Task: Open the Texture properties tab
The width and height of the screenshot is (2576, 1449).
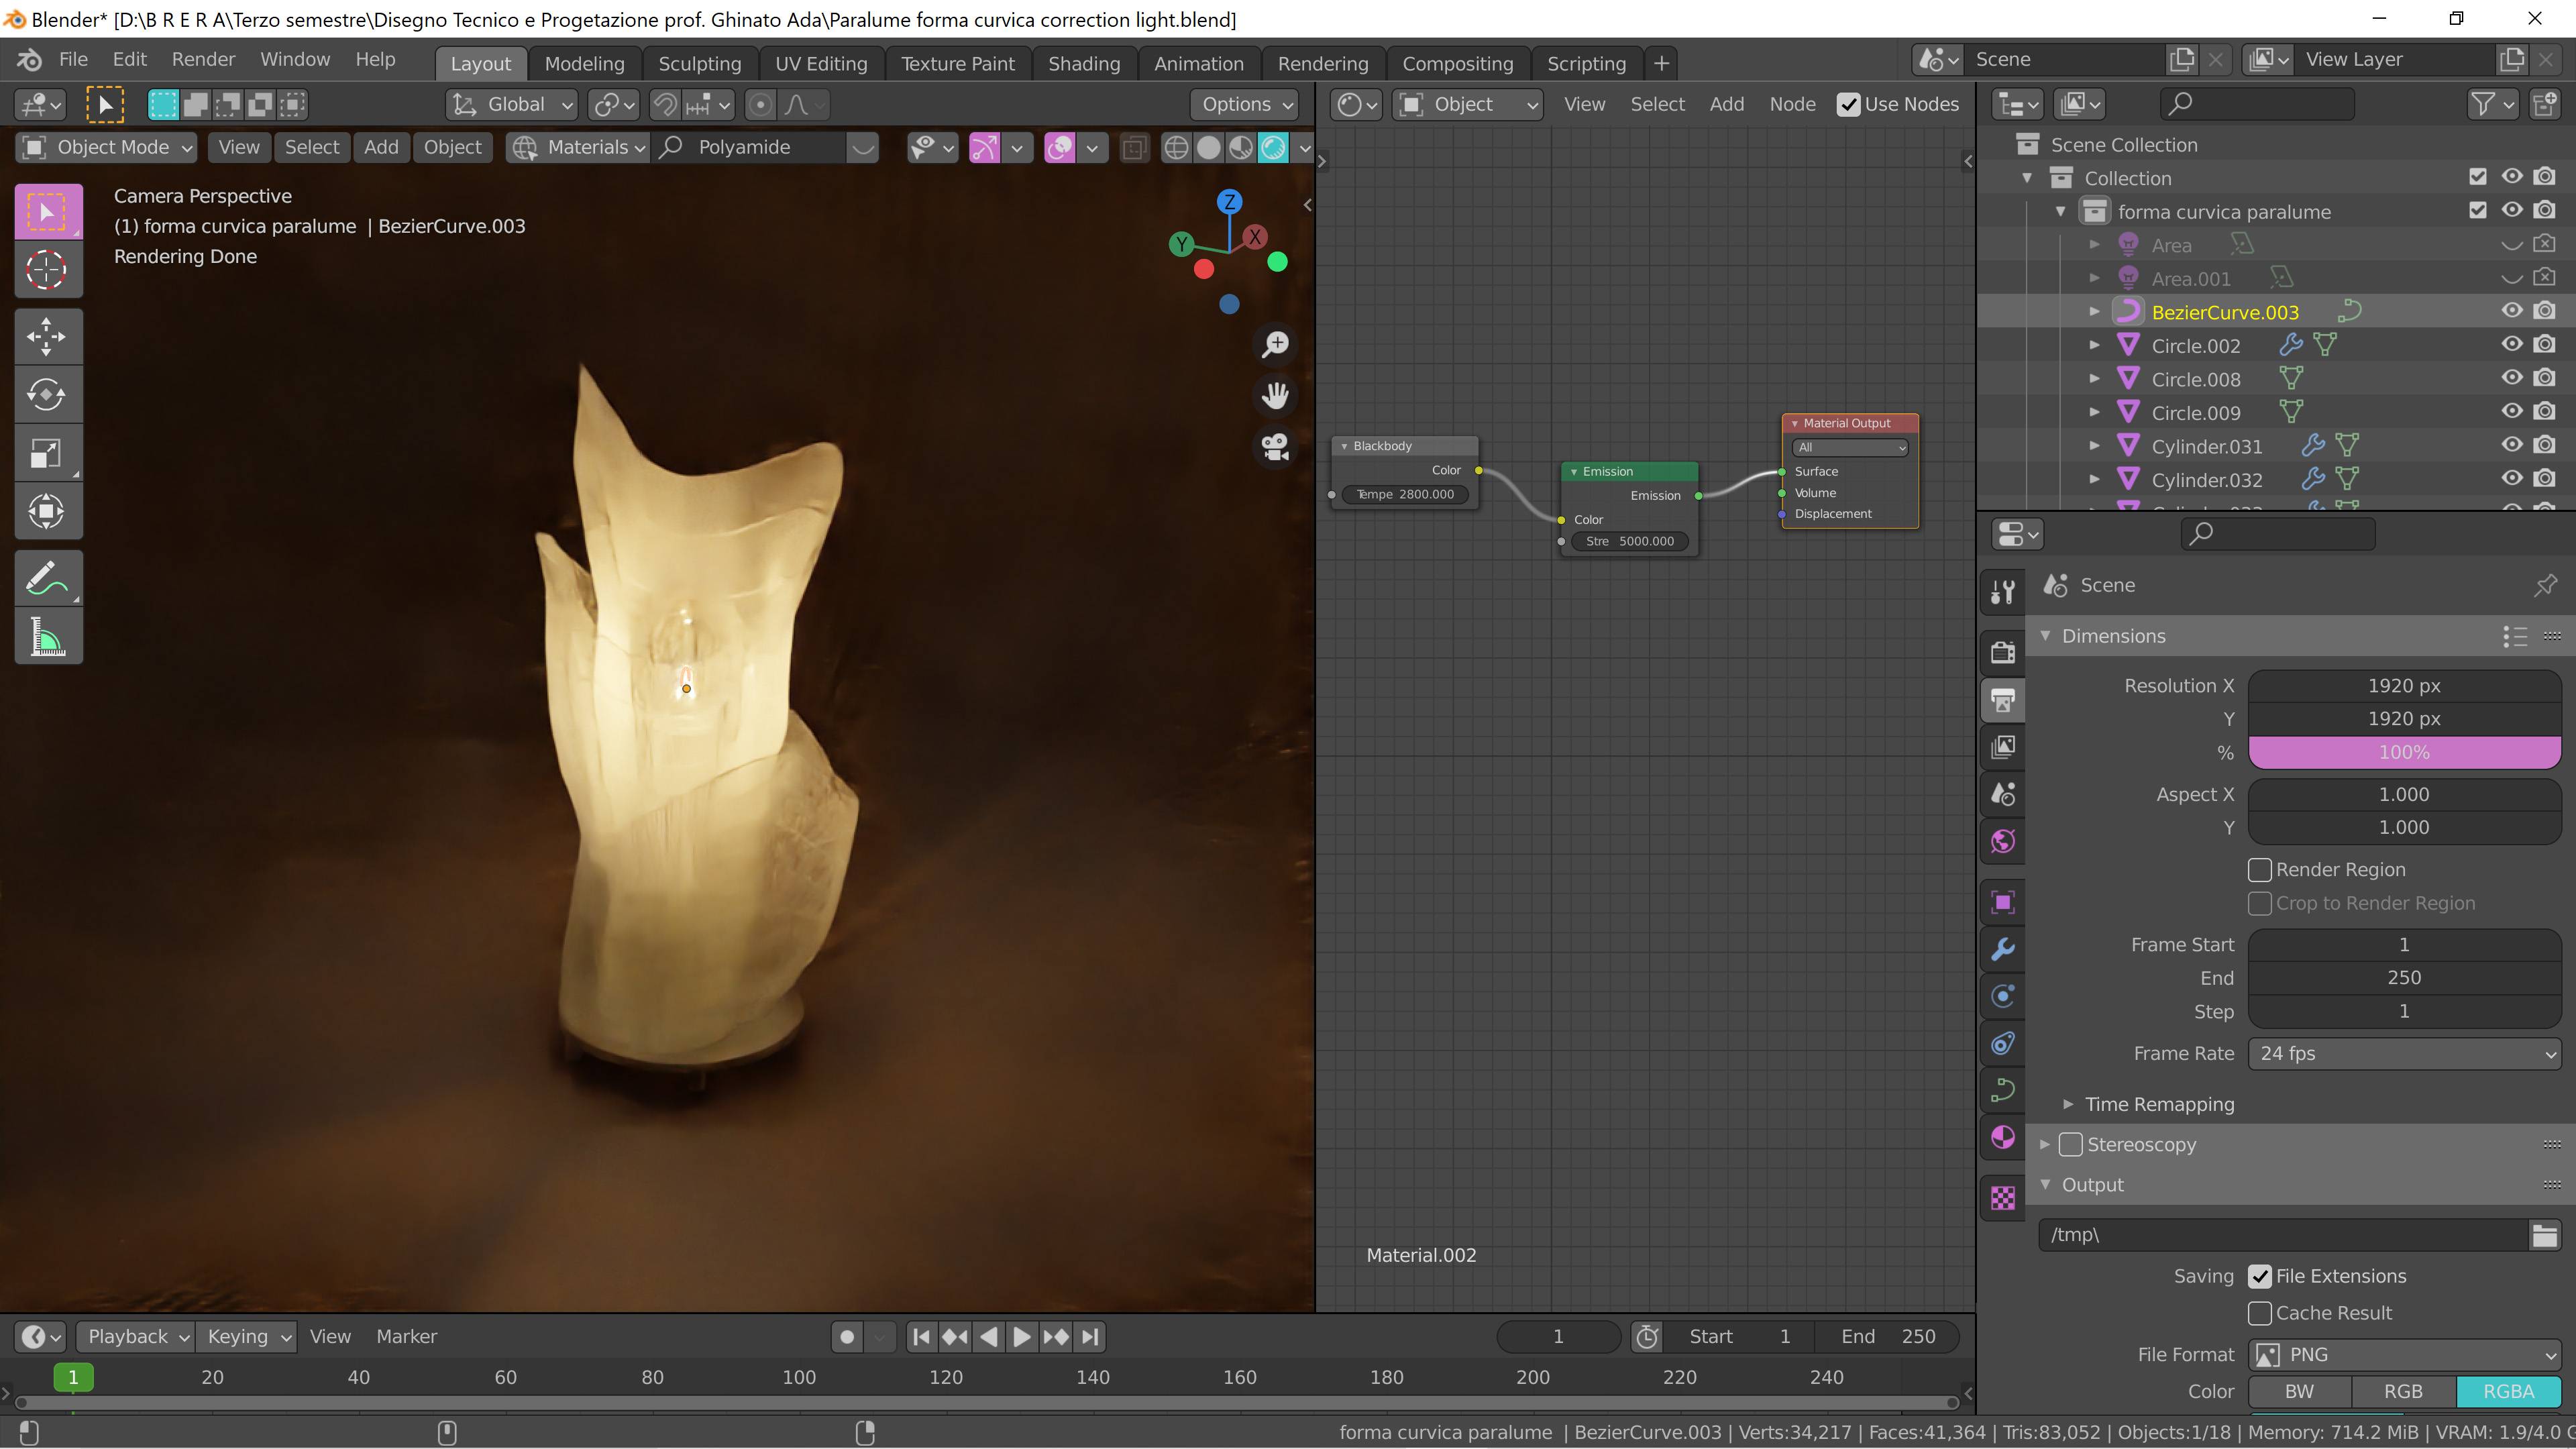Action: coord(2002,1198)
